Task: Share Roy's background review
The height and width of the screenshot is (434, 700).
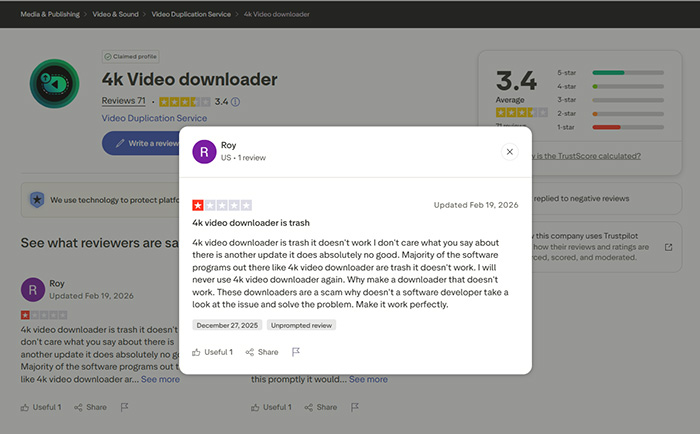Action: tap(90, 407)
